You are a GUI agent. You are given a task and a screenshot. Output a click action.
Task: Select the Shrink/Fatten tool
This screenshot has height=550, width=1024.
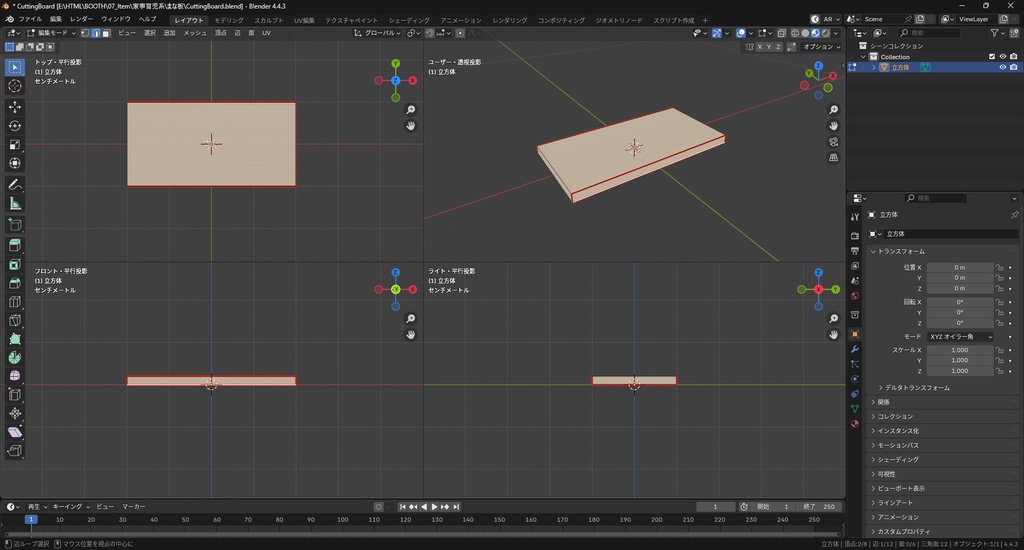(14, 413)
